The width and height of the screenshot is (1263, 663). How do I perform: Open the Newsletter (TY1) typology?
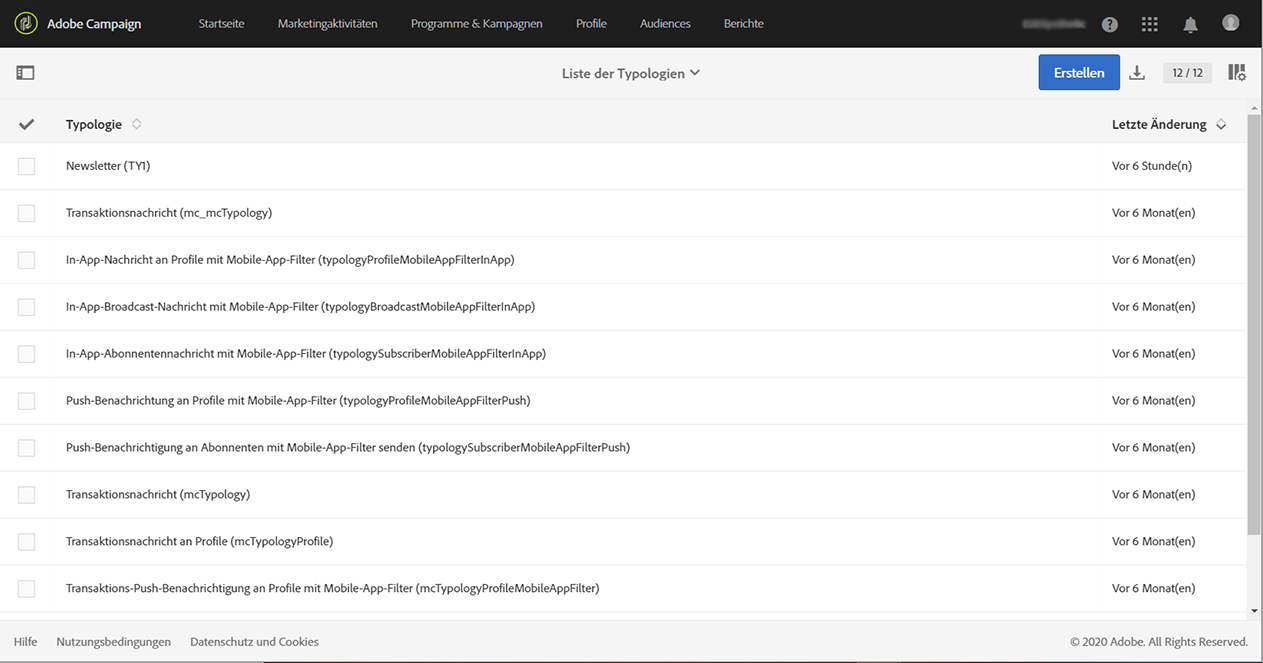108,166
